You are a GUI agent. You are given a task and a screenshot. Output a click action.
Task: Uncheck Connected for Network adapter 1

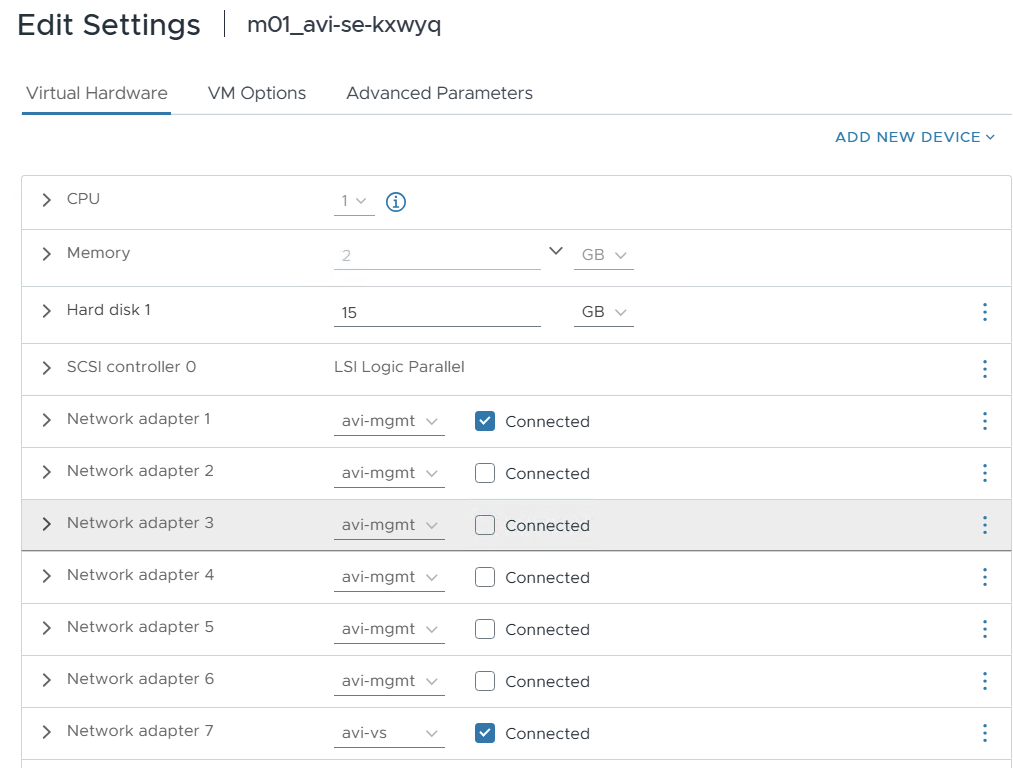click(x=485, y=421)
